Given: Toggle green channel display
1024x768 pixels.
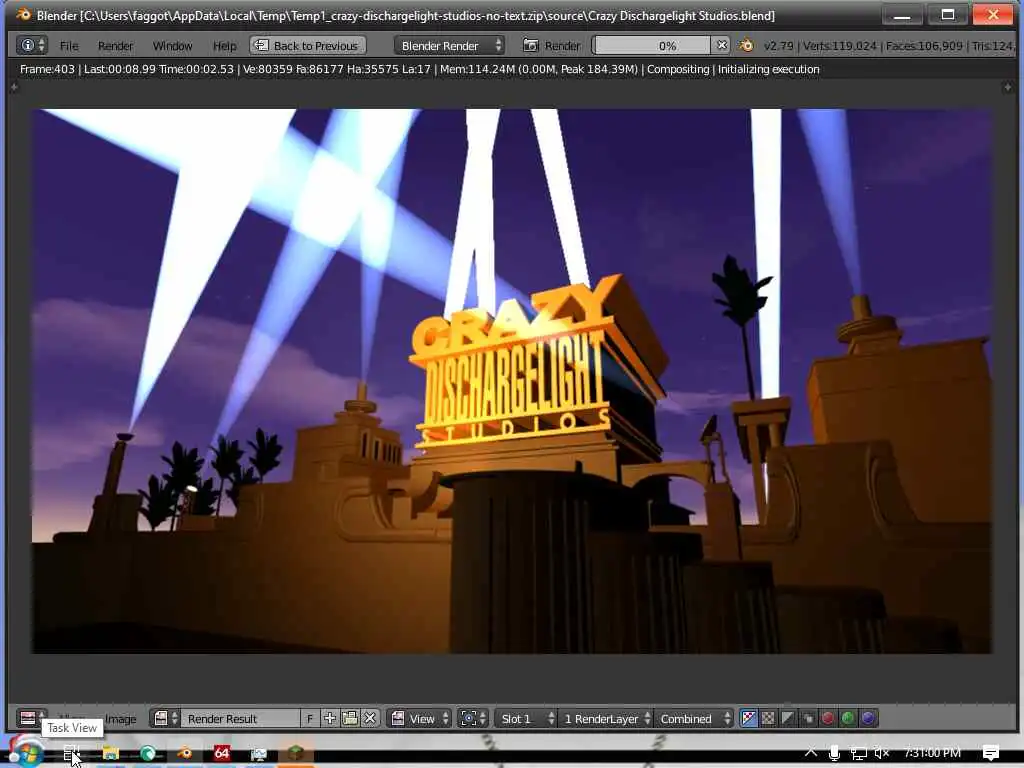Looking at the screenshot, I should click(848, 718).
